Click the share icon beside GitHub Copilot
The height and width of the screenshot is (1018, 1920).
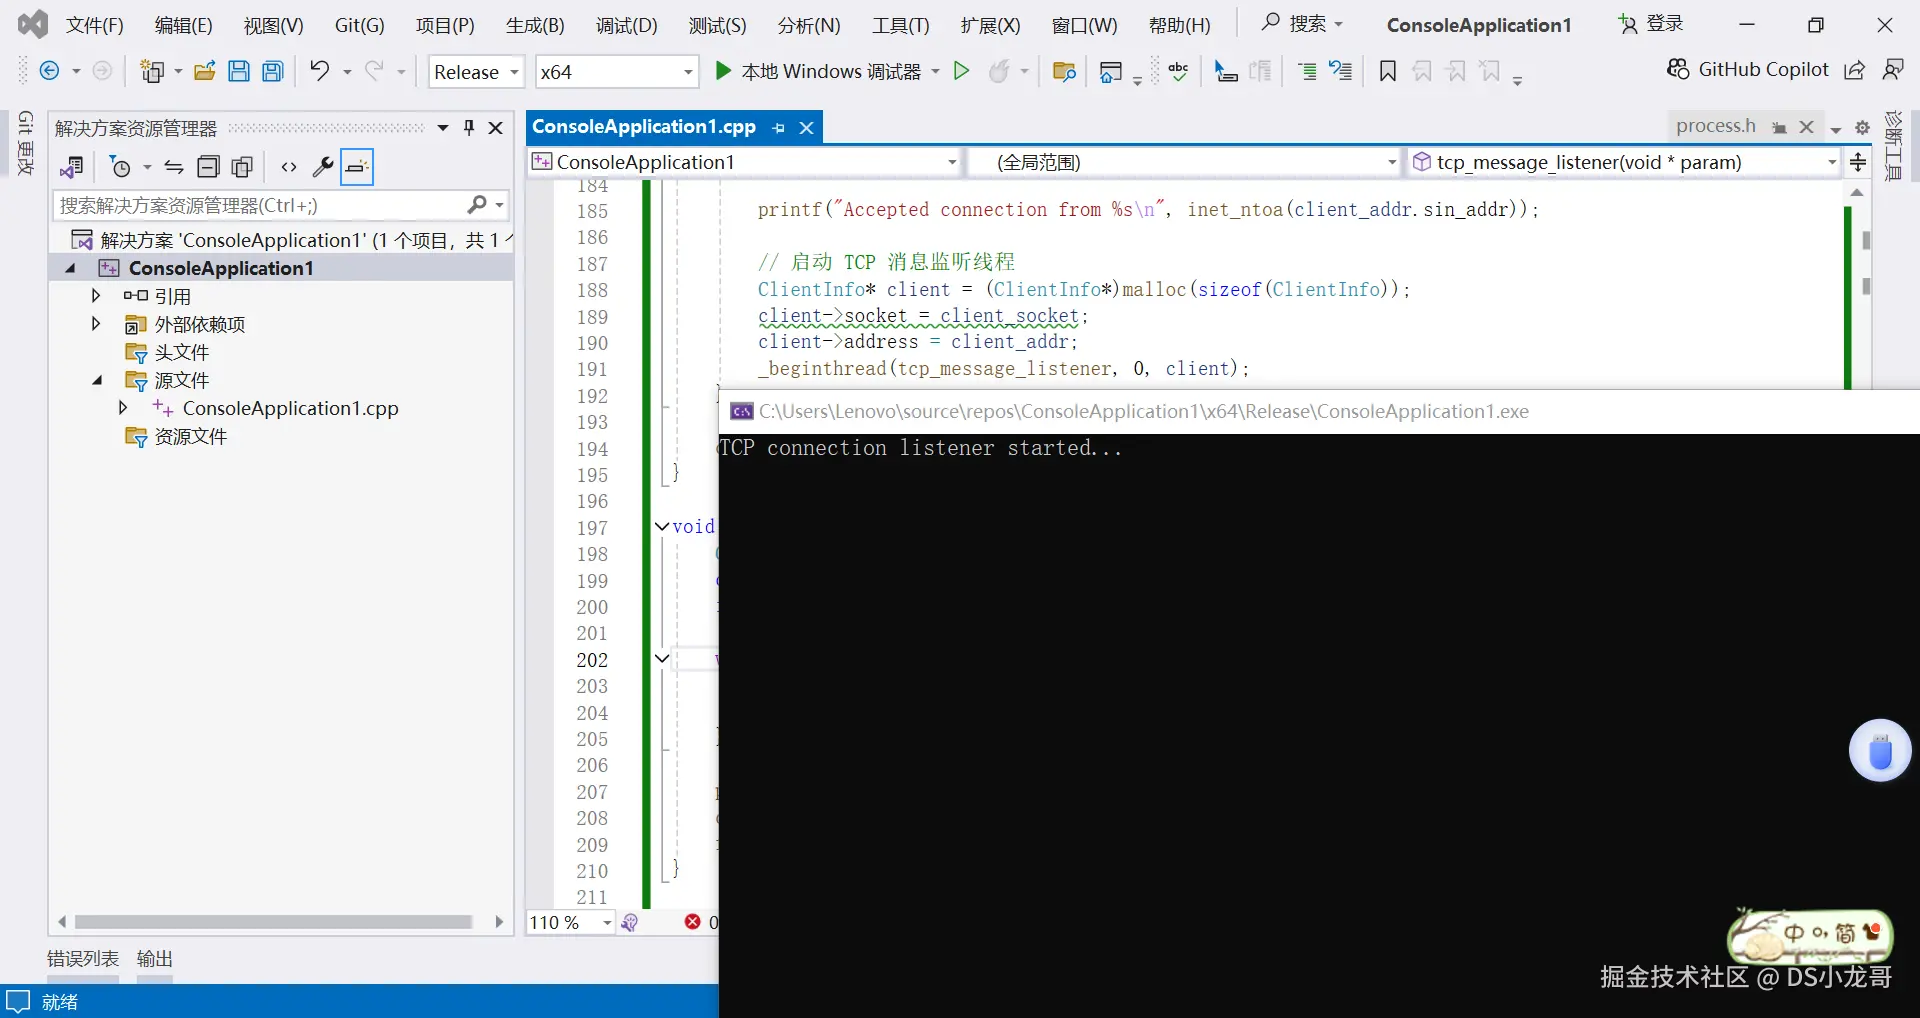click(1854, 69)
